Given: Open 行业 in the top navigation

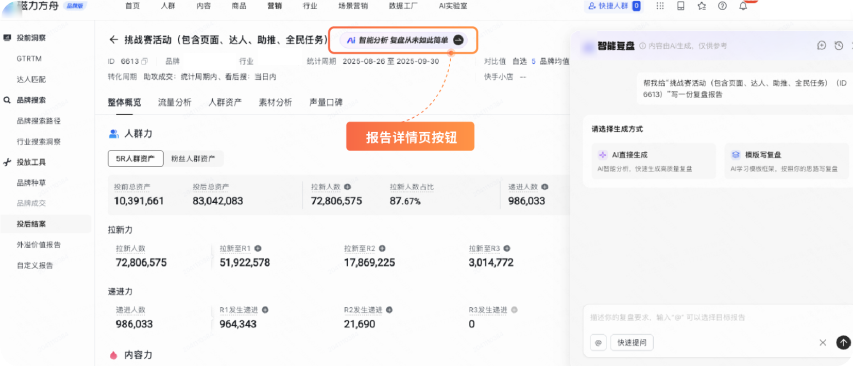Looking at the screenshot, I should click(x=310, y=6).
